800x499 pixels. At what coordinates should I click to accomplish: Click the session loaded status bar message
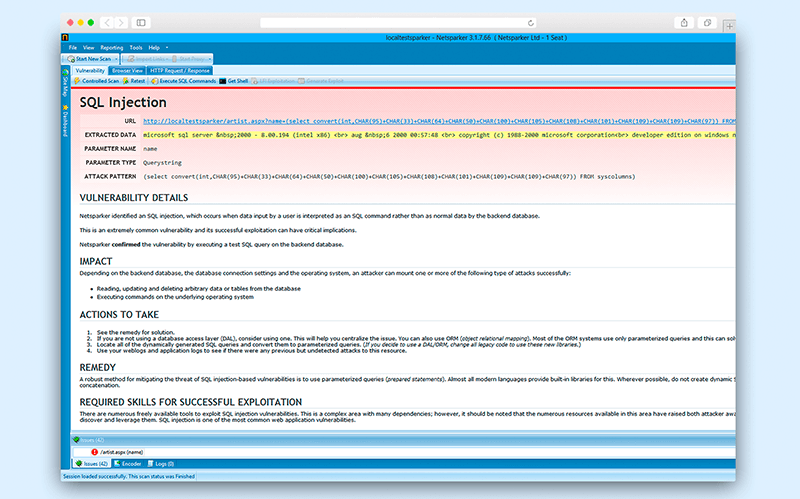click(129, 477)
